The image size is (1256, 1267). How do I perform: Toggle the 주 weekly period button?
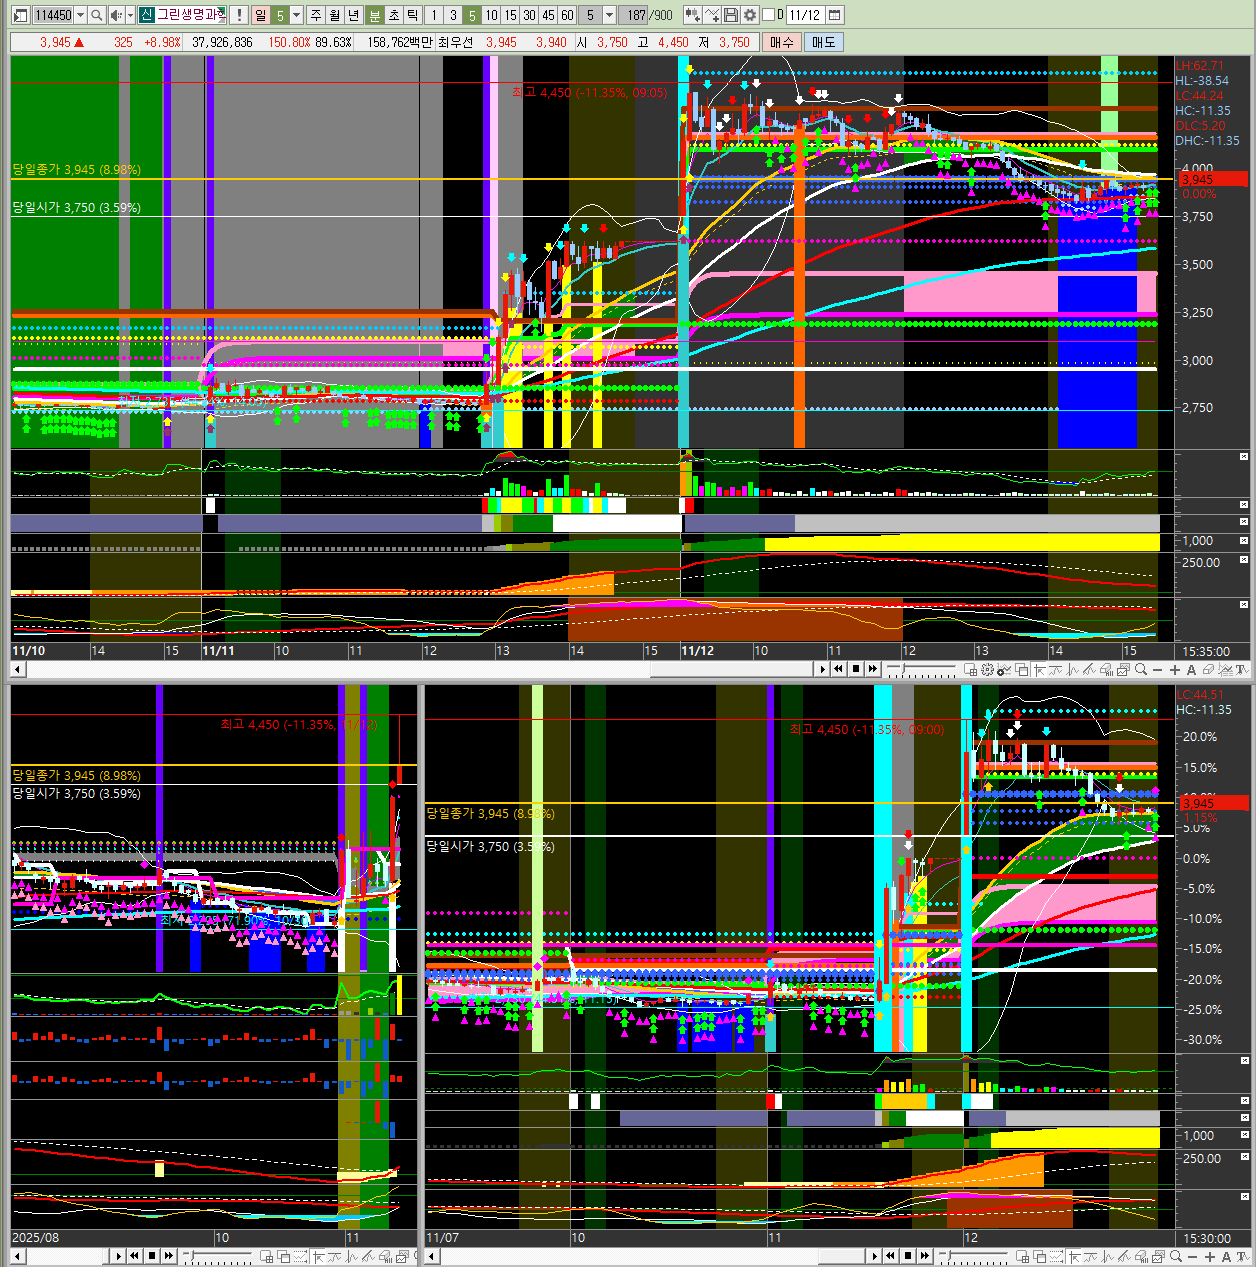(x=315, y=15)
